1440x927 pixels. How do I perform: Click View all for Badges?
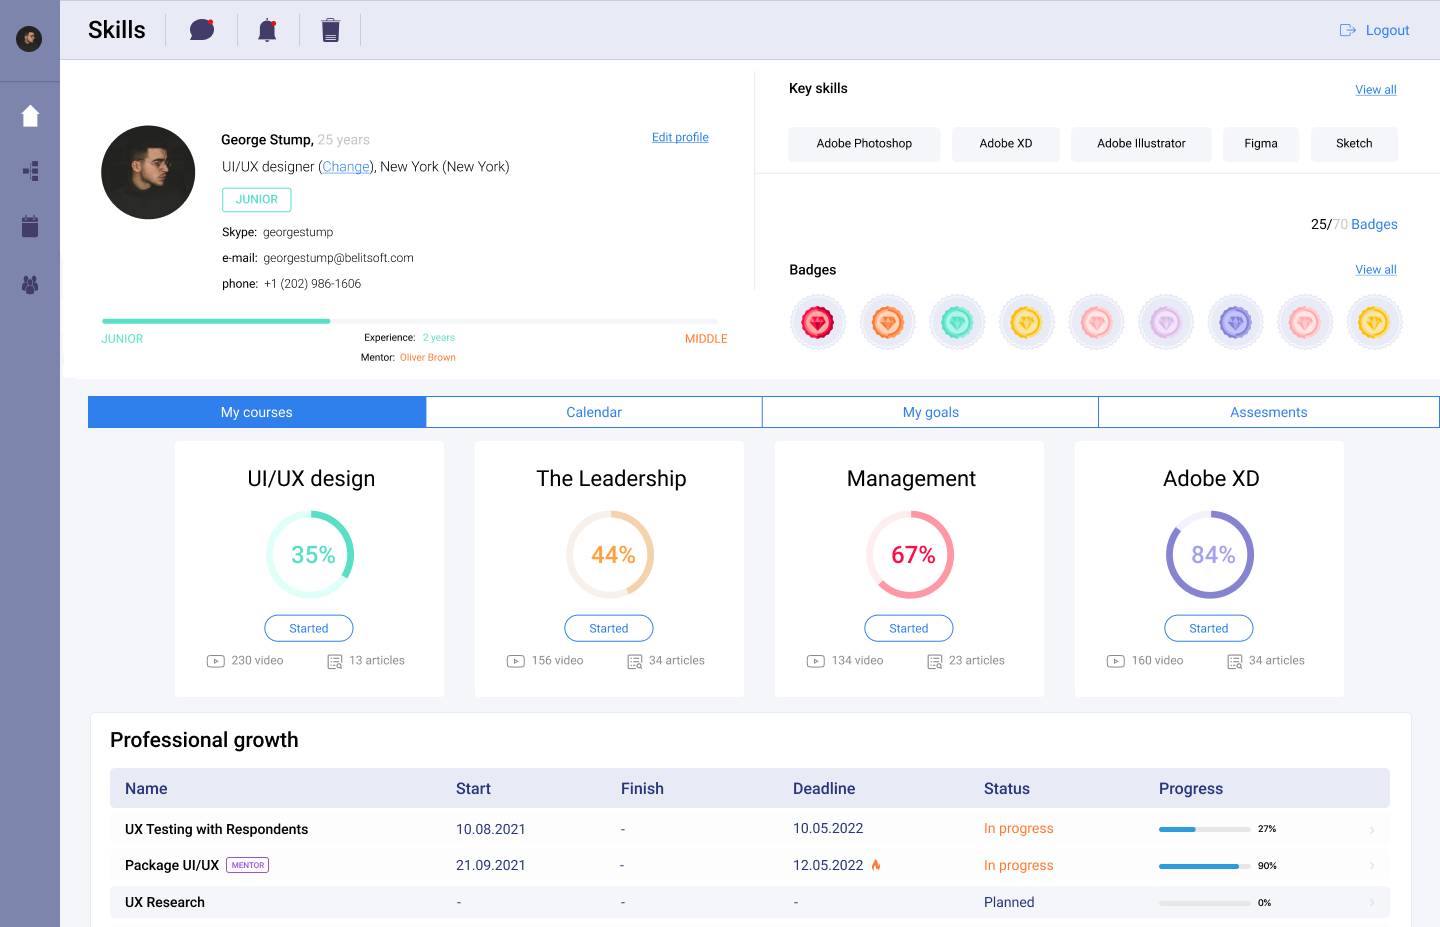(1376, 270)
